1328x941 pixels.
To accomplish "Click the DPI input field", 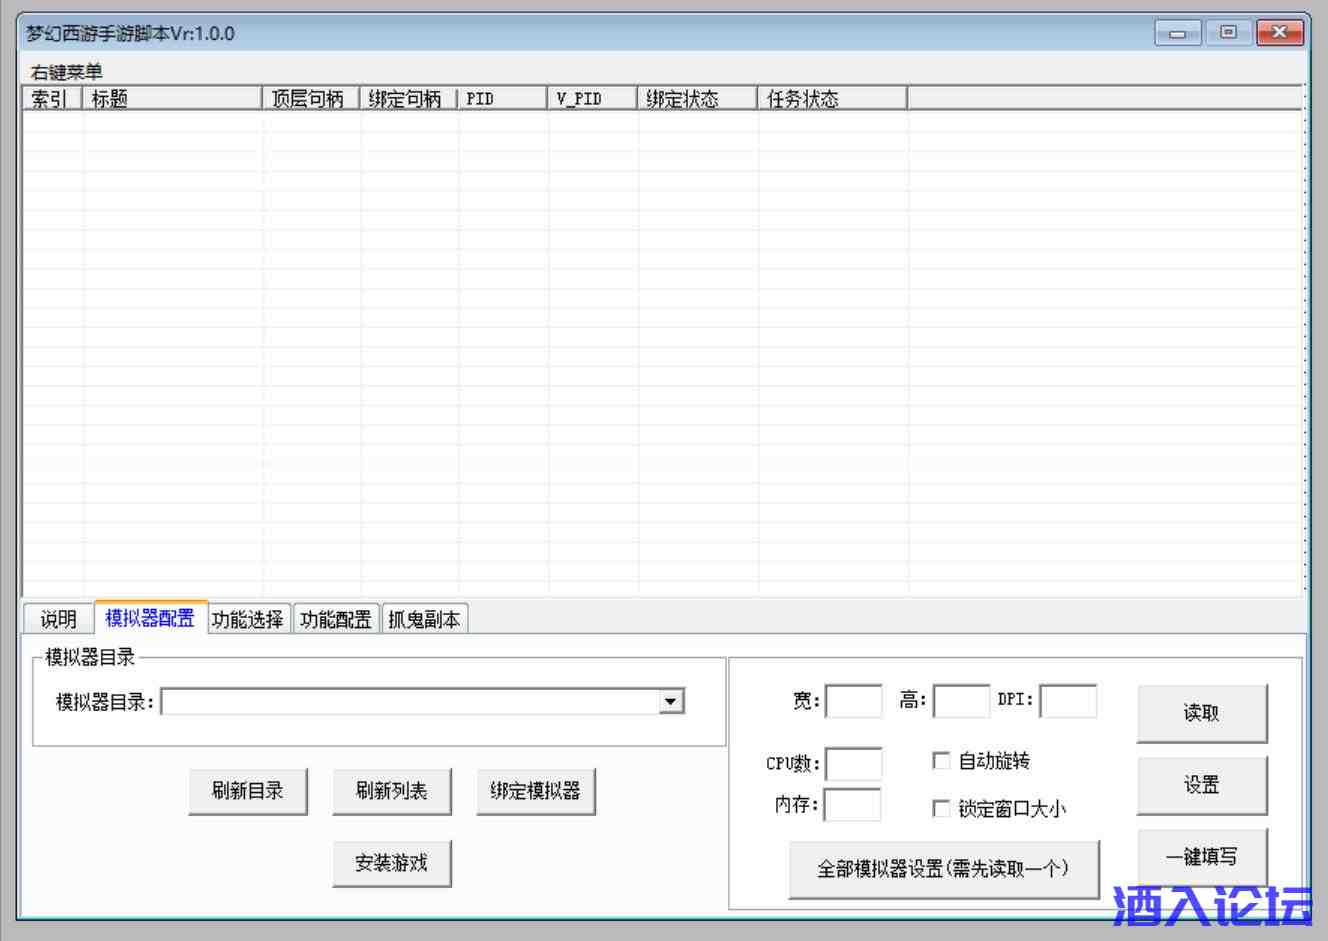I will pos(1068,701).
